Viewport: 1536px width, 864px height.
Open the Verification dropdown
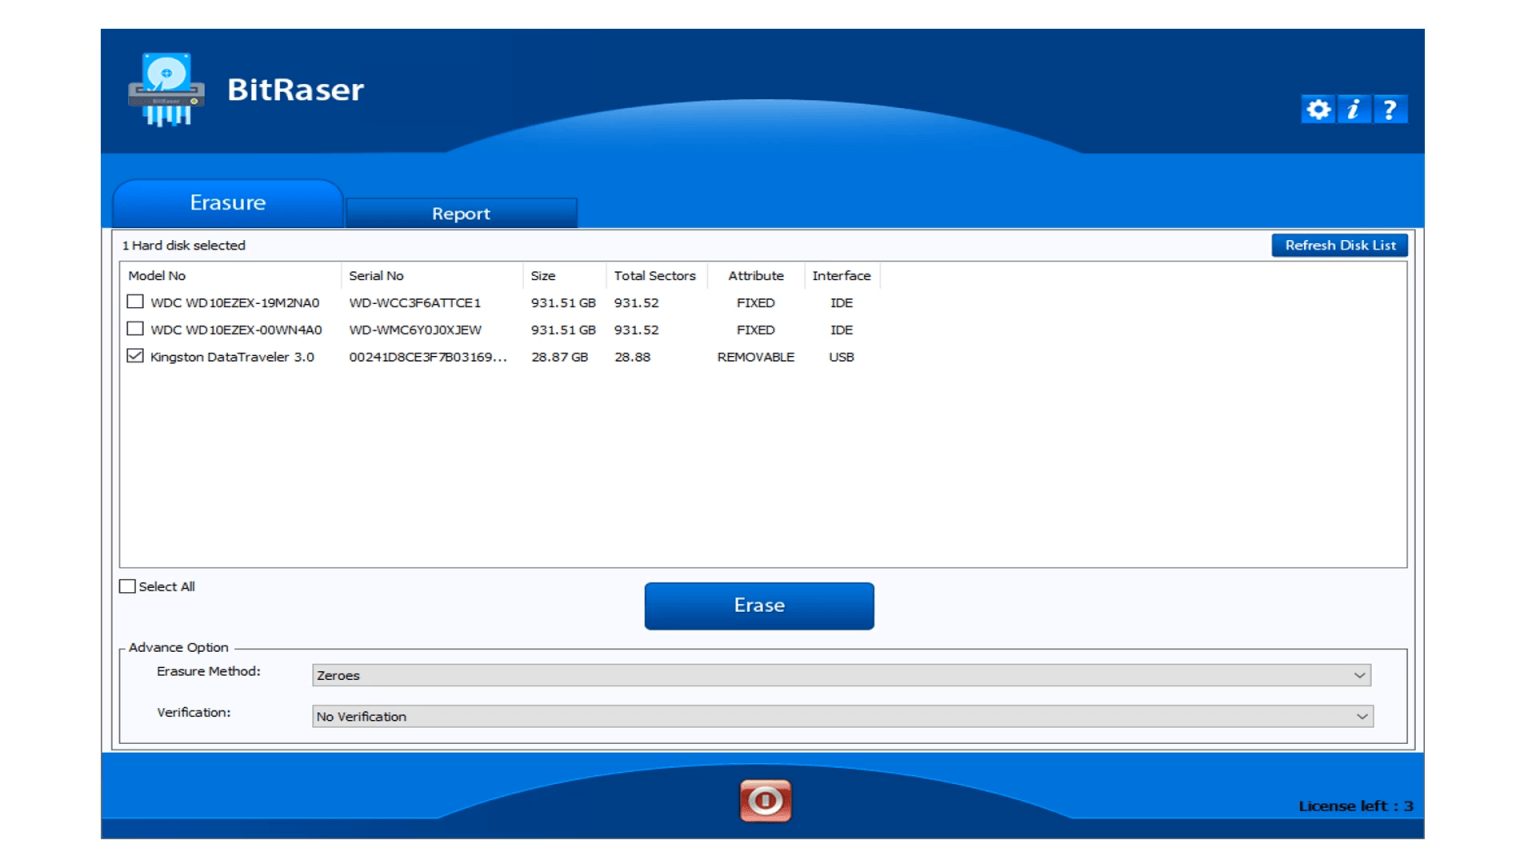(842, 716)
